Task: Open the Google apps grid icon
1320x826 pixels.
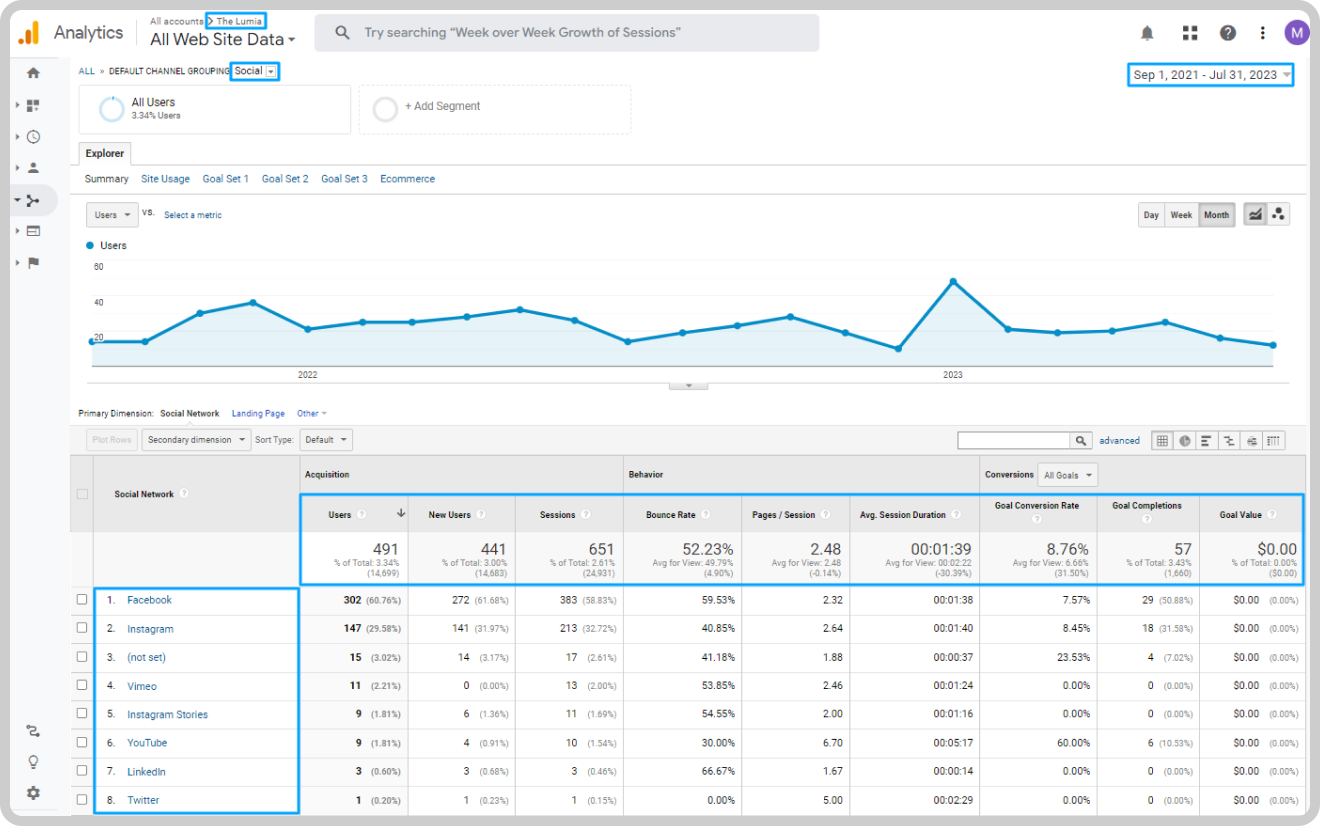Action: 1190,33
